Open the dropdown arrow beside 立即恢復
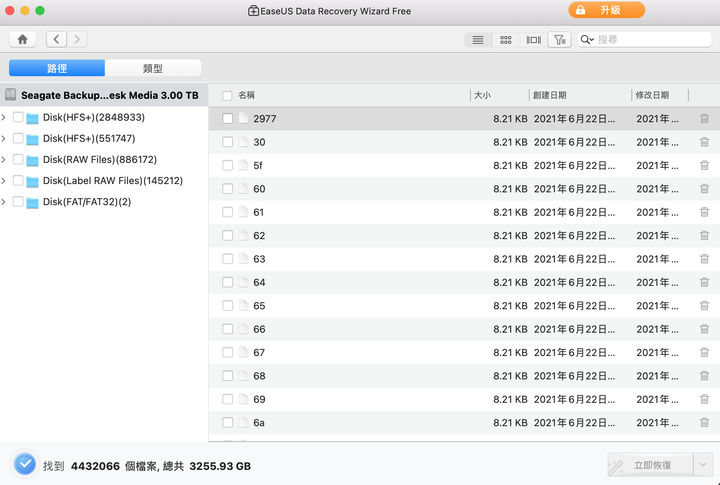Image resolution: width=720 pixels, height=485 pixels. (703, 465)
